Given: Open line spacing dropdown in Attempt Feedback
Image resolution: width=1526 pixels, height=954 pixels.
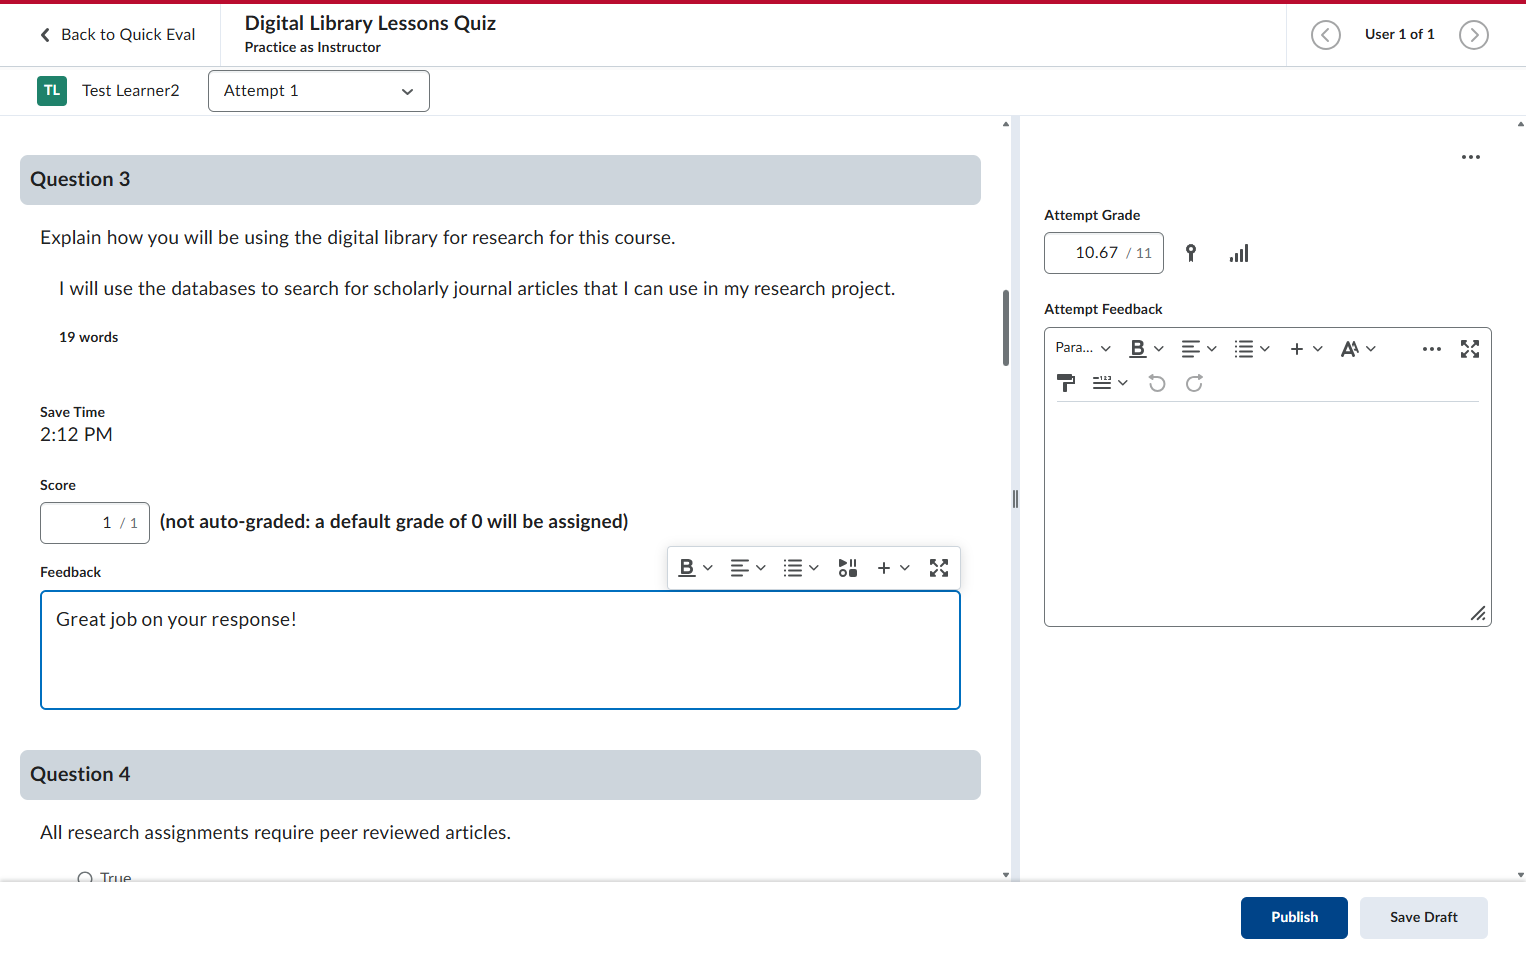Looking at the screenshot, I should pos(1110,383).
